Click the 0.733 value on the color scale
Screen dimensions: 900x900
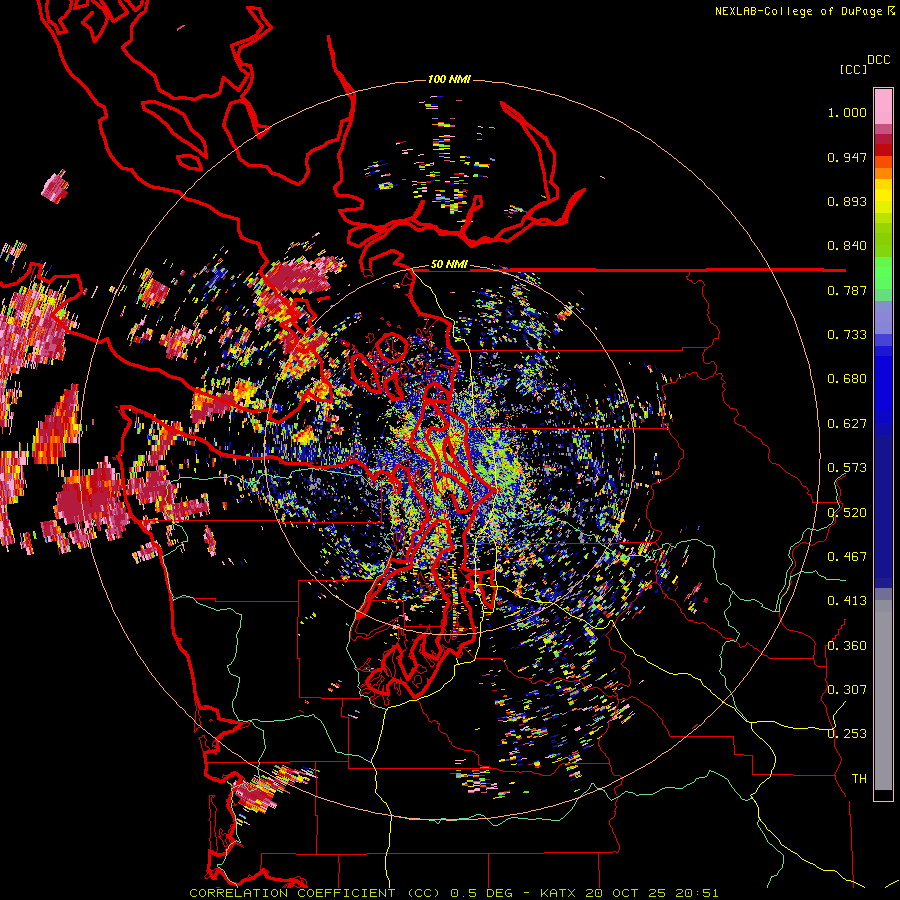[847, 335]
